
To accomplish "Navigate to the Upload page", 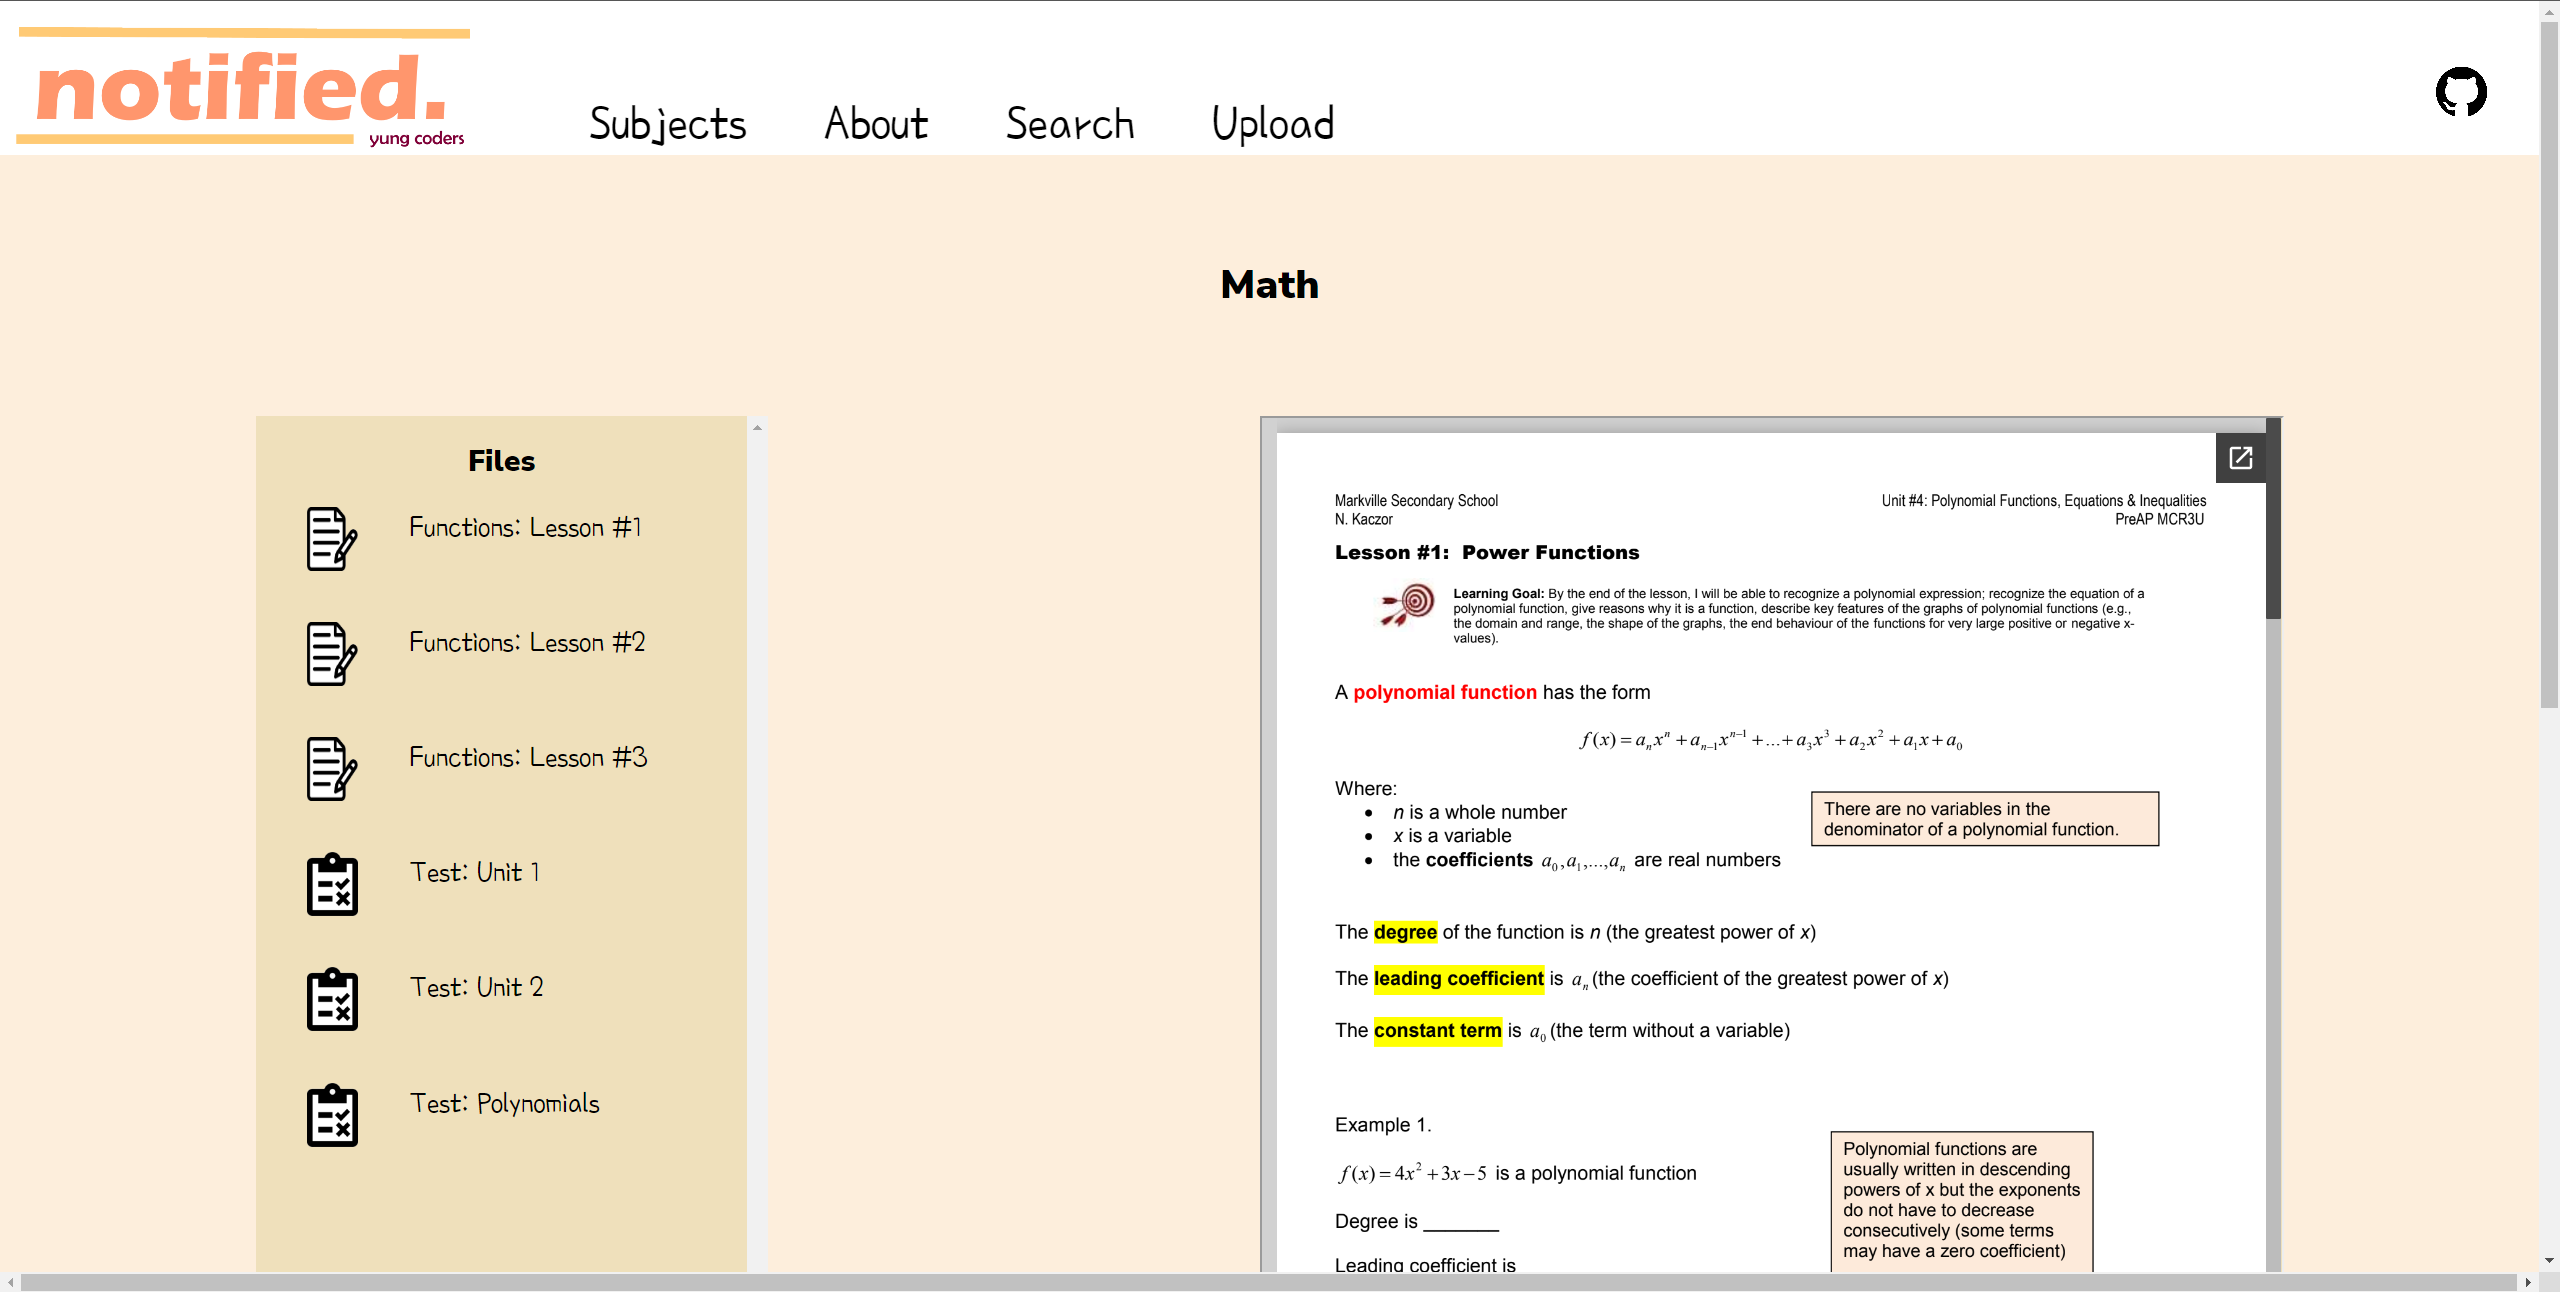I will tap(1272, 124).
